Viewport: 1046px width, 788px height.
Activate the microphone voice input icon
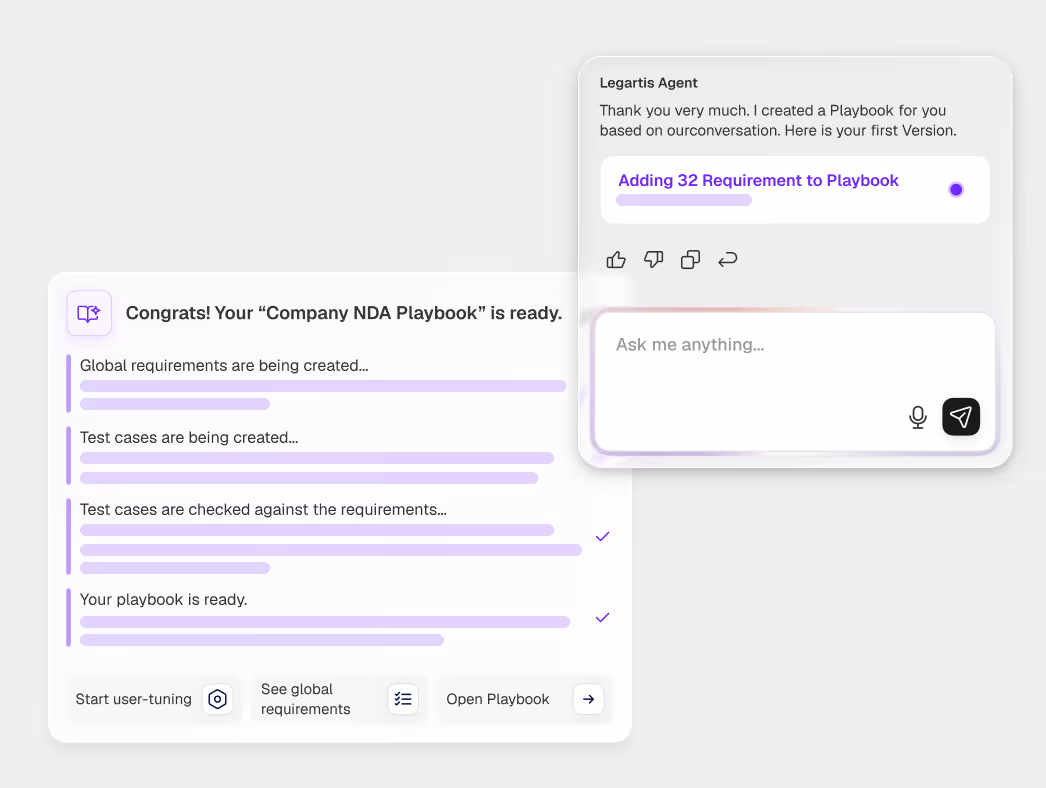pyautogui.click(x=918, y=417)
